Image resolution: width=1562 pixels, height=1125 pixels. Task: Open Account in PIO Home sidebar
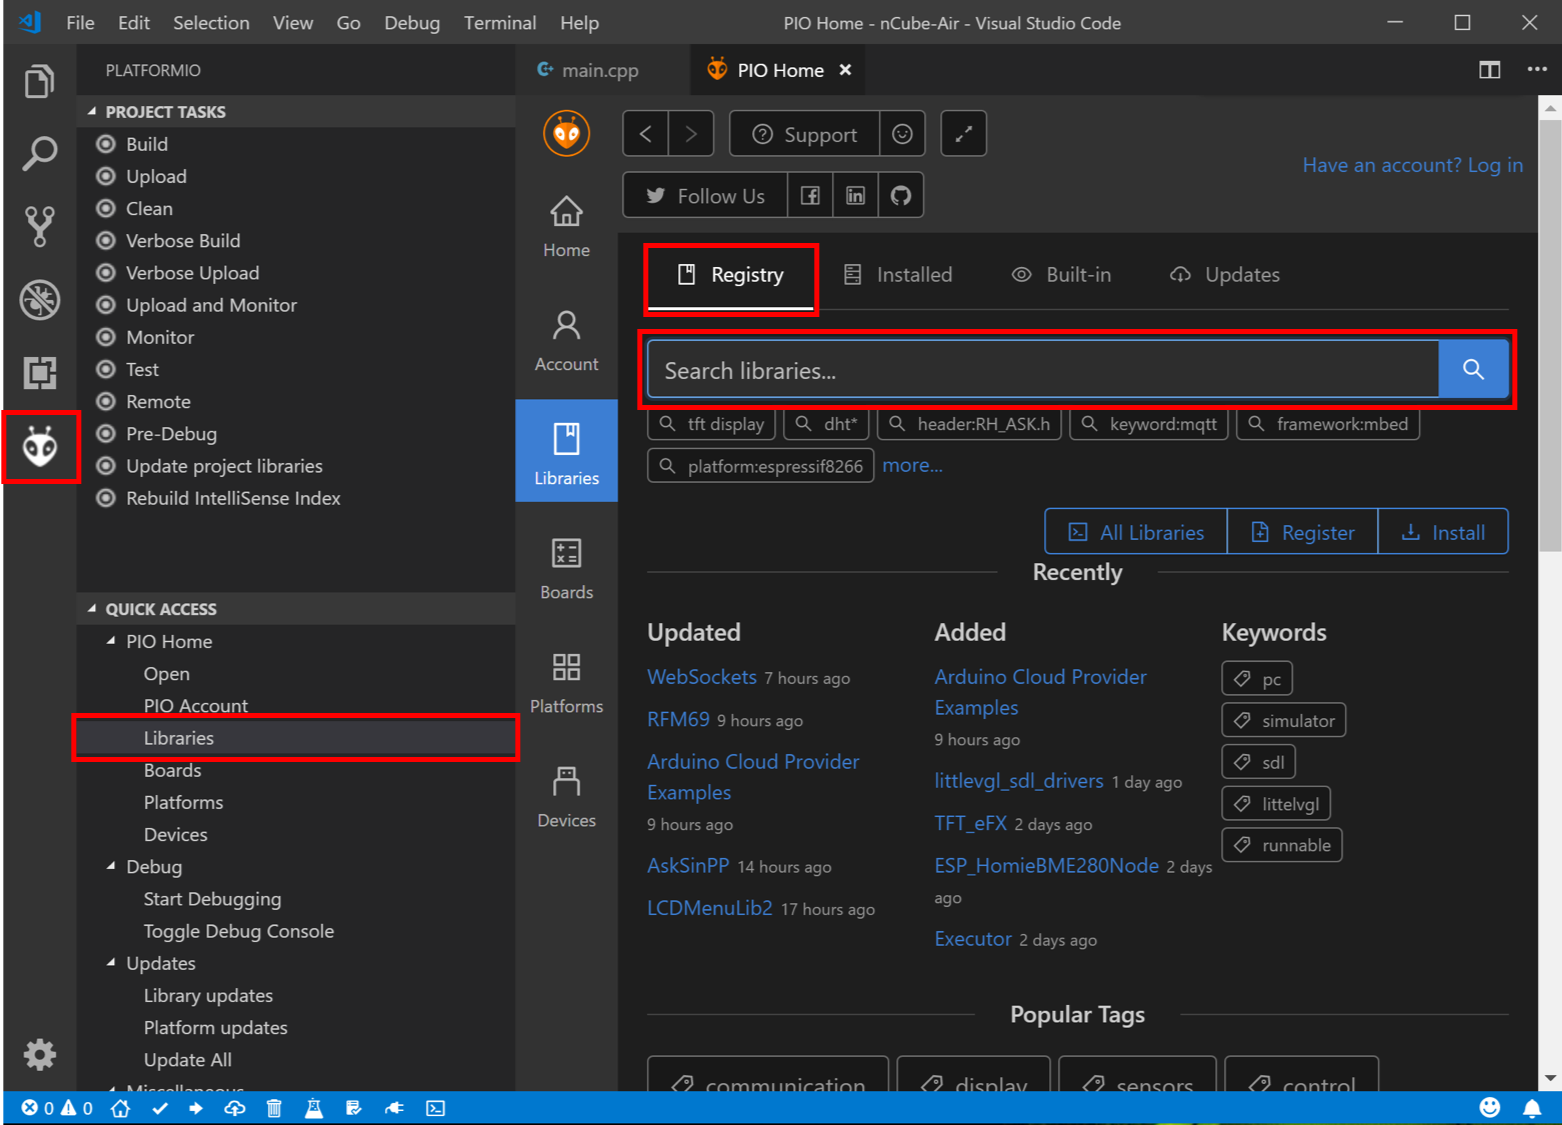[x=566, y=342]
